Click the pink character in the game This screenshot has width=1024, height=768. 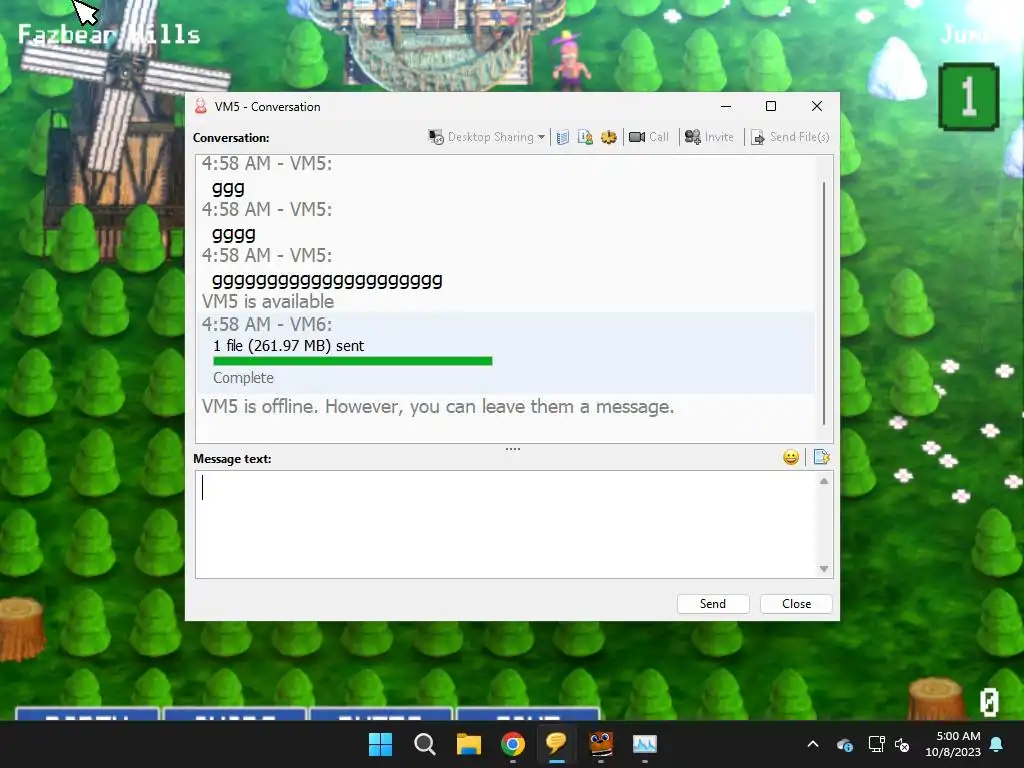coord(569,61)
